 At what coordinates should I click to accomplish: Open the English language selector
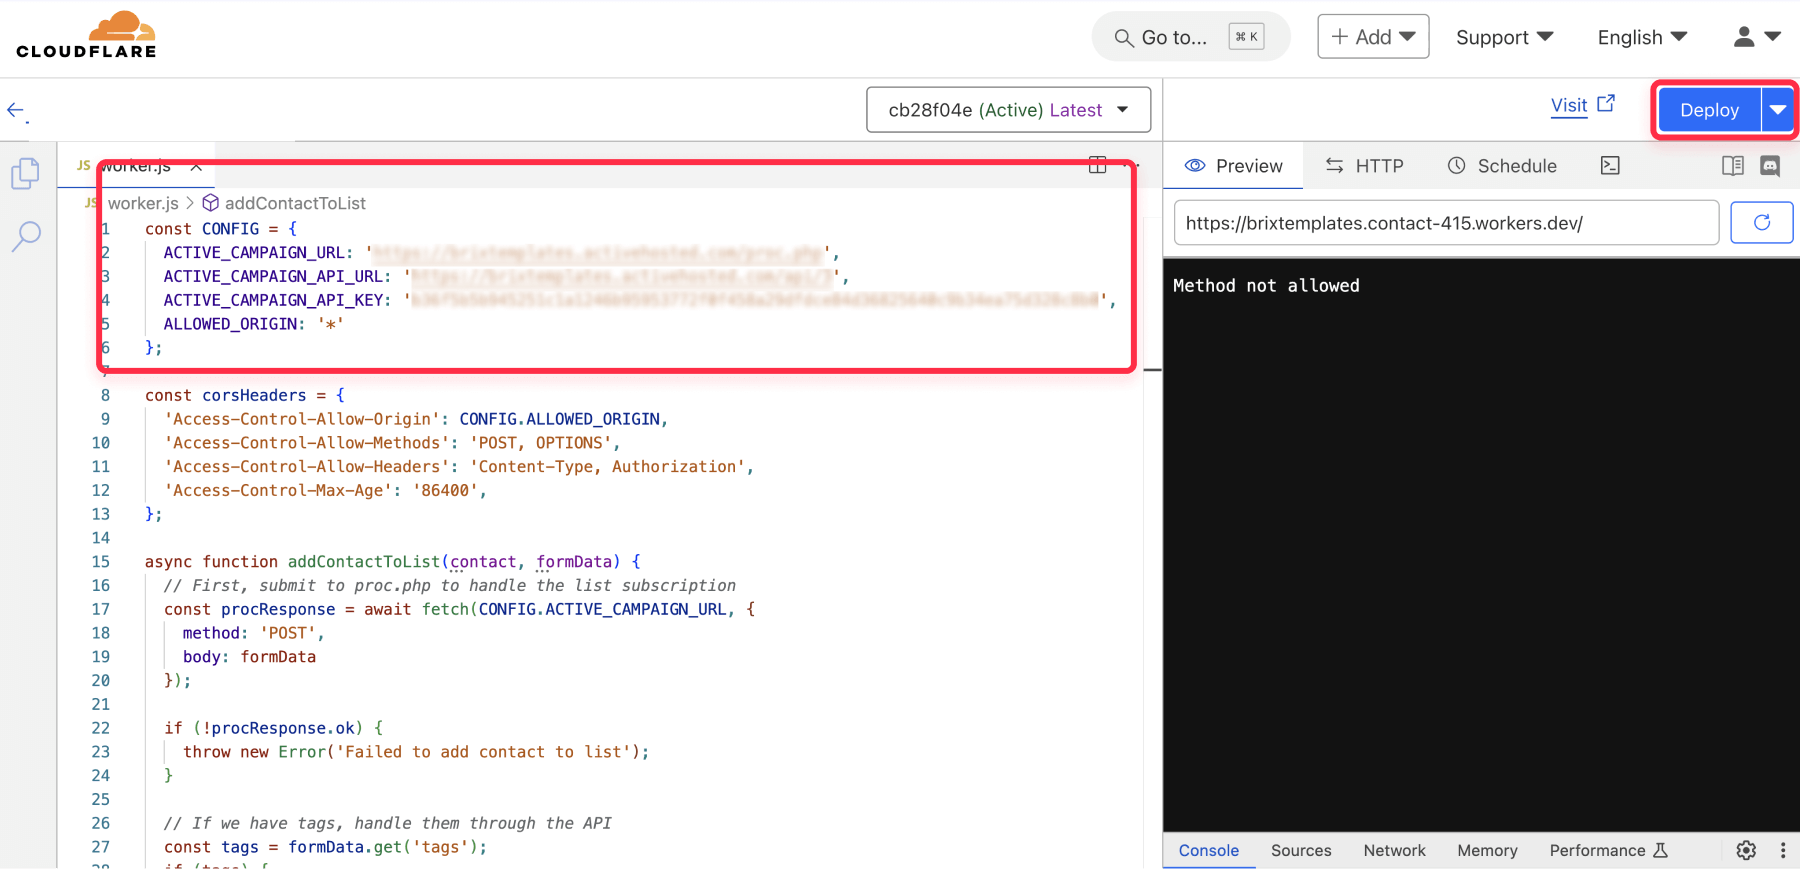click(x=1642, y=37)
